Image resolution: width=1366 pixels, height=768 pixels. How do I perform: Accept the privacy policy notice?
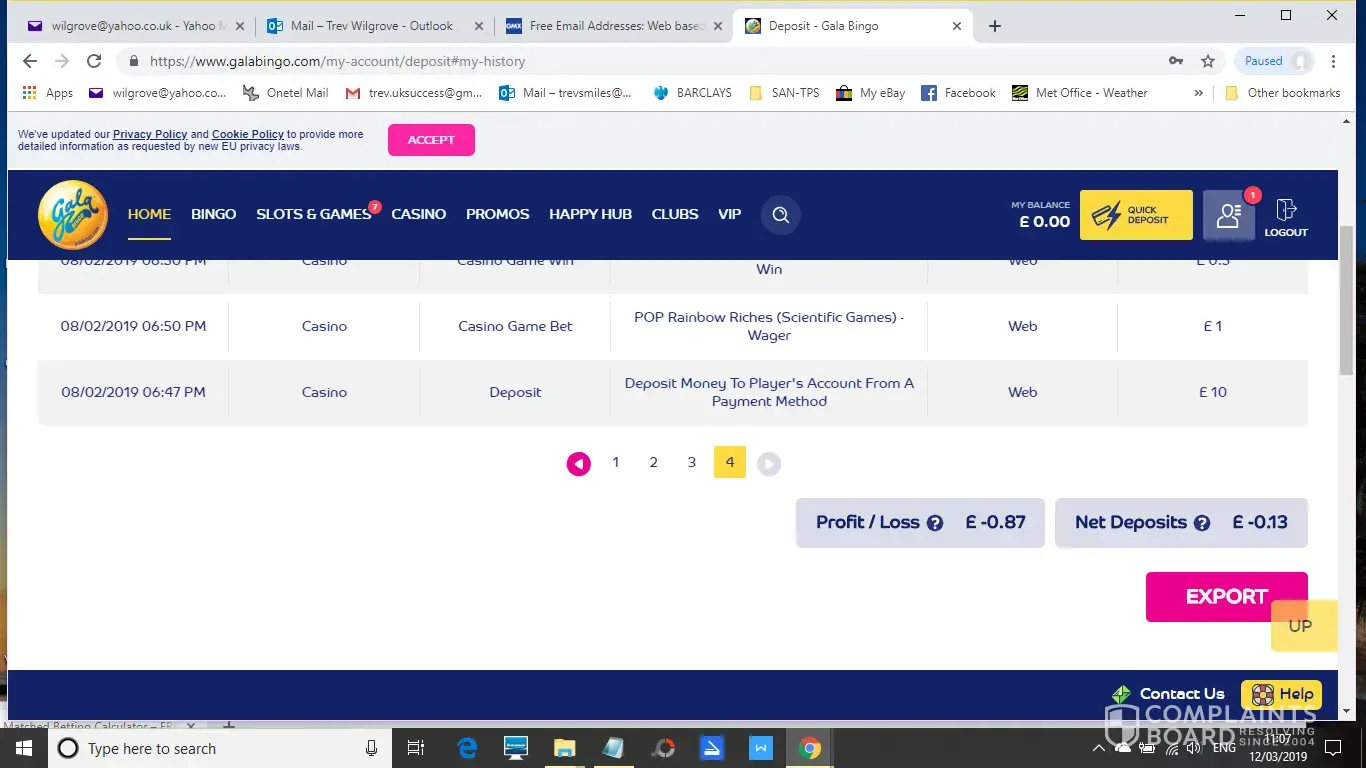coord(431,140)
